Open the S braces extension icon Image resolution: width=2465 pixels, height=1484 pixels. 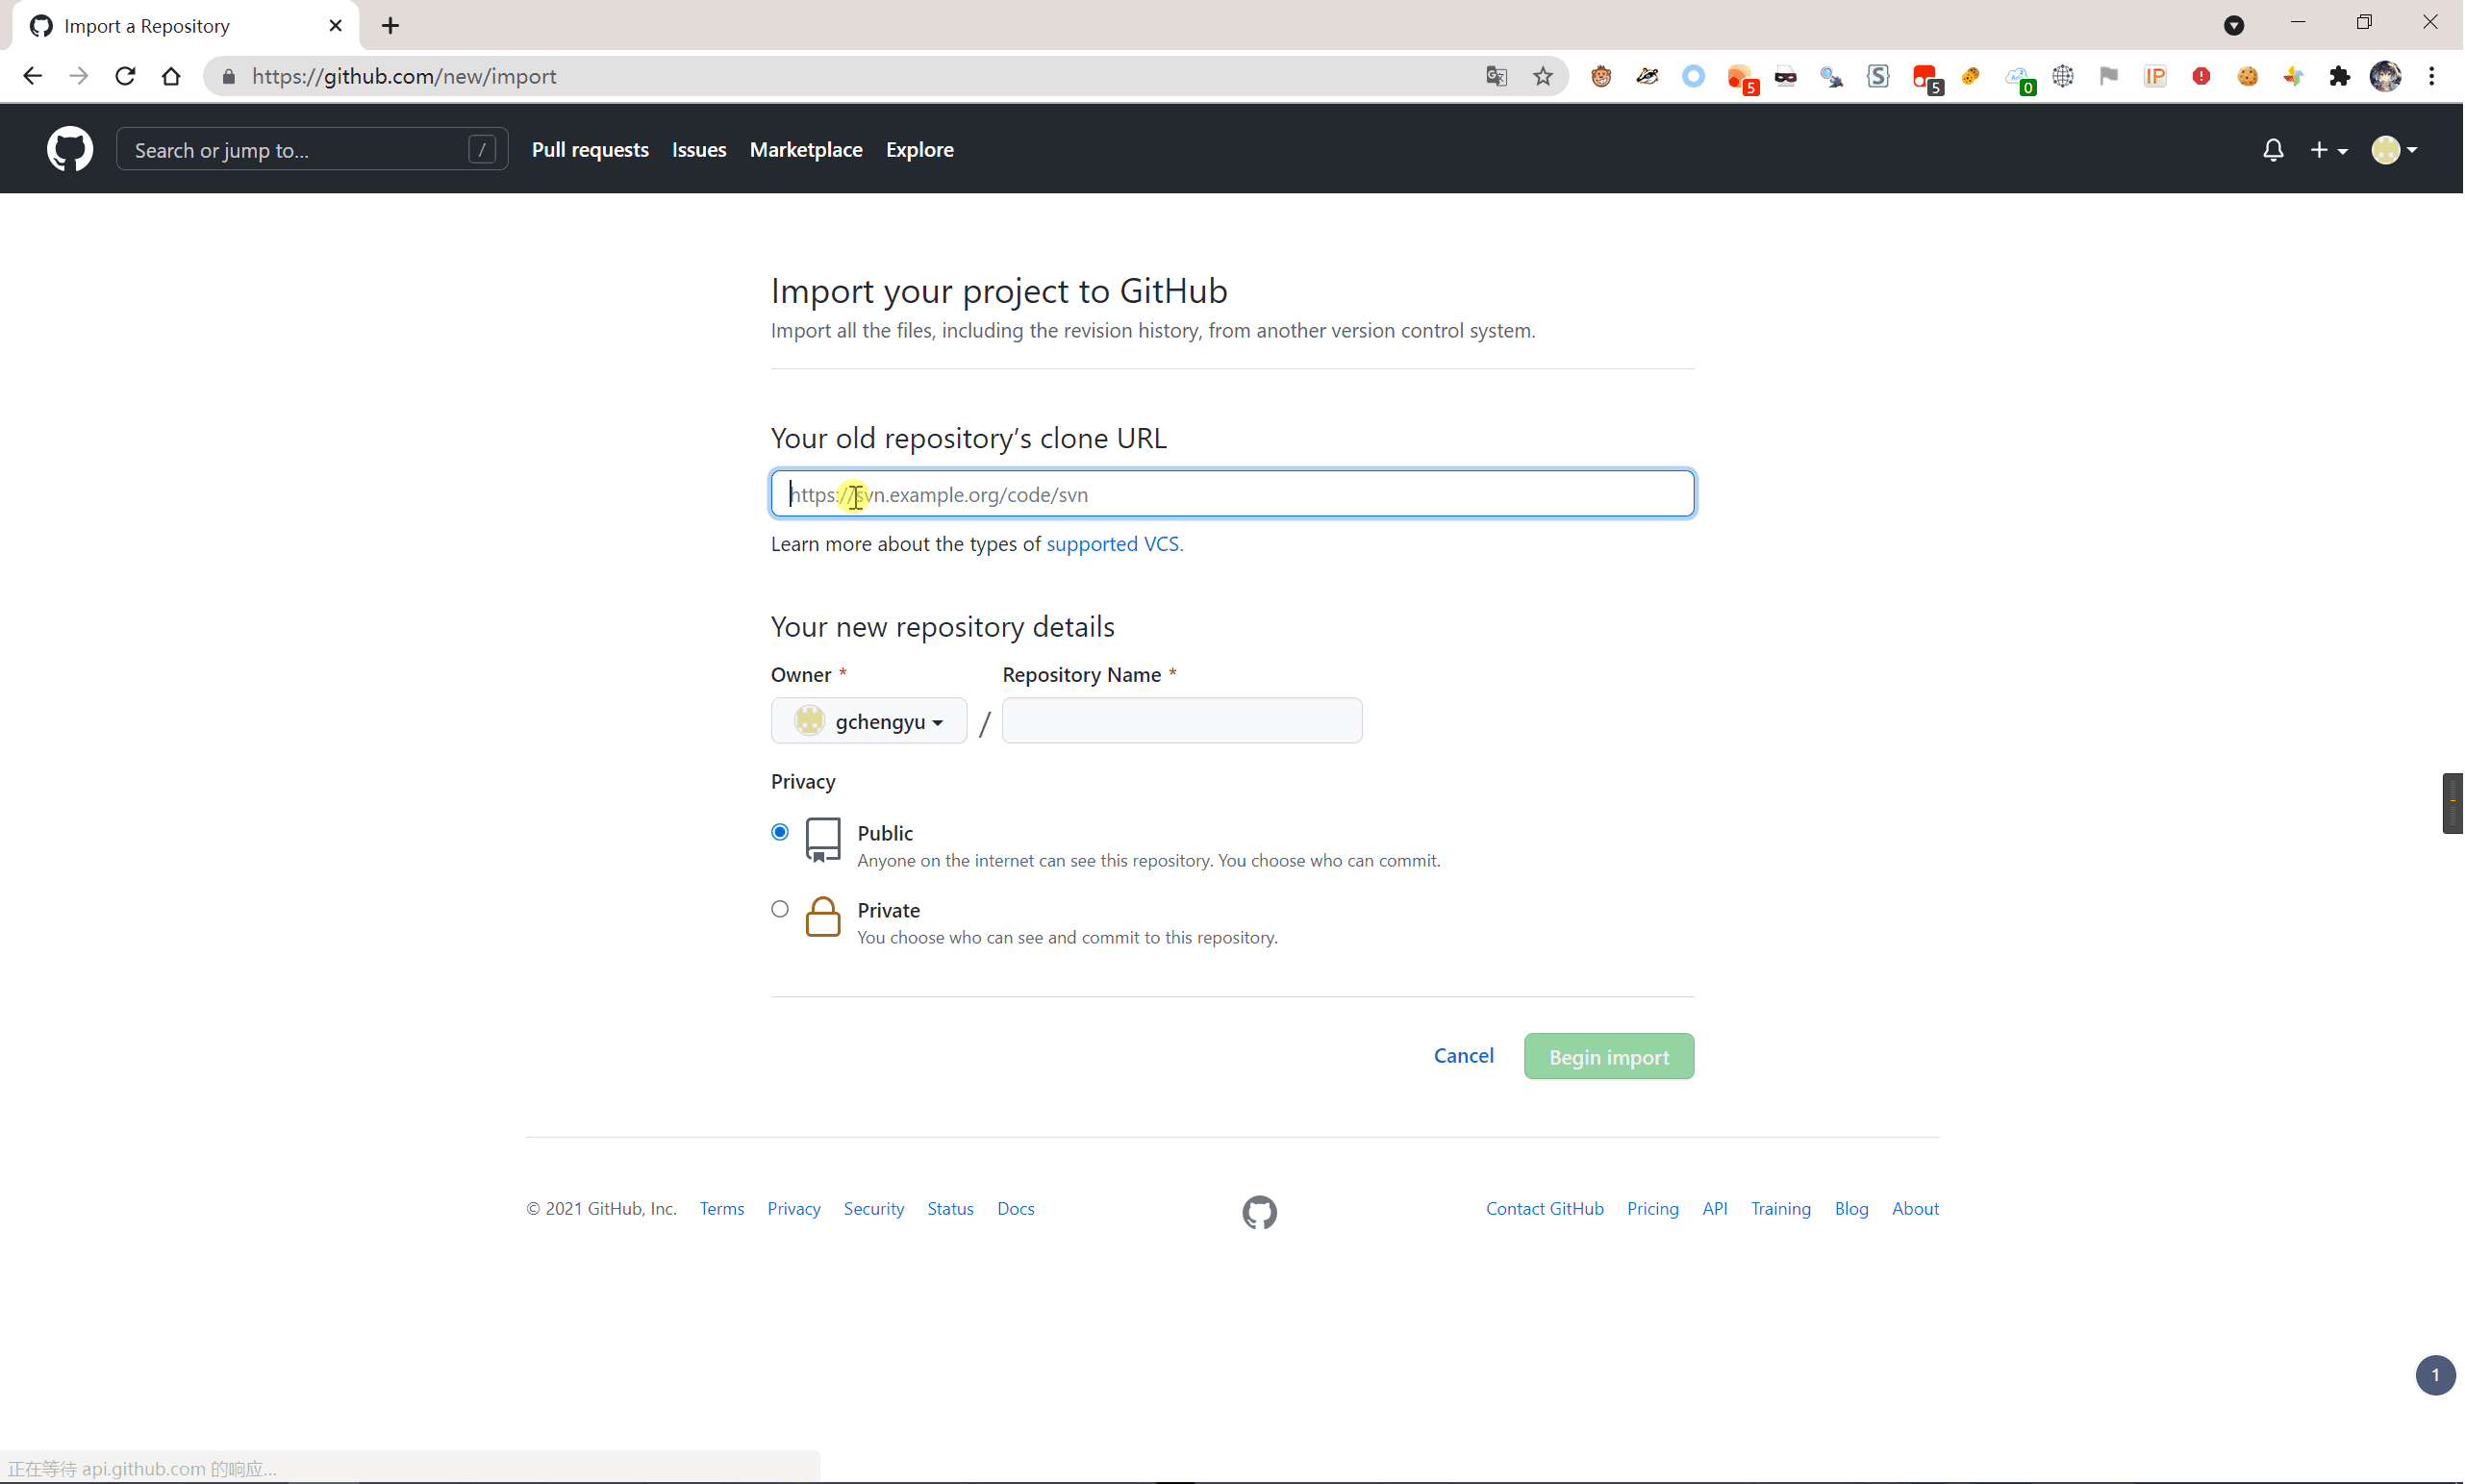[x=1878, y=76]
